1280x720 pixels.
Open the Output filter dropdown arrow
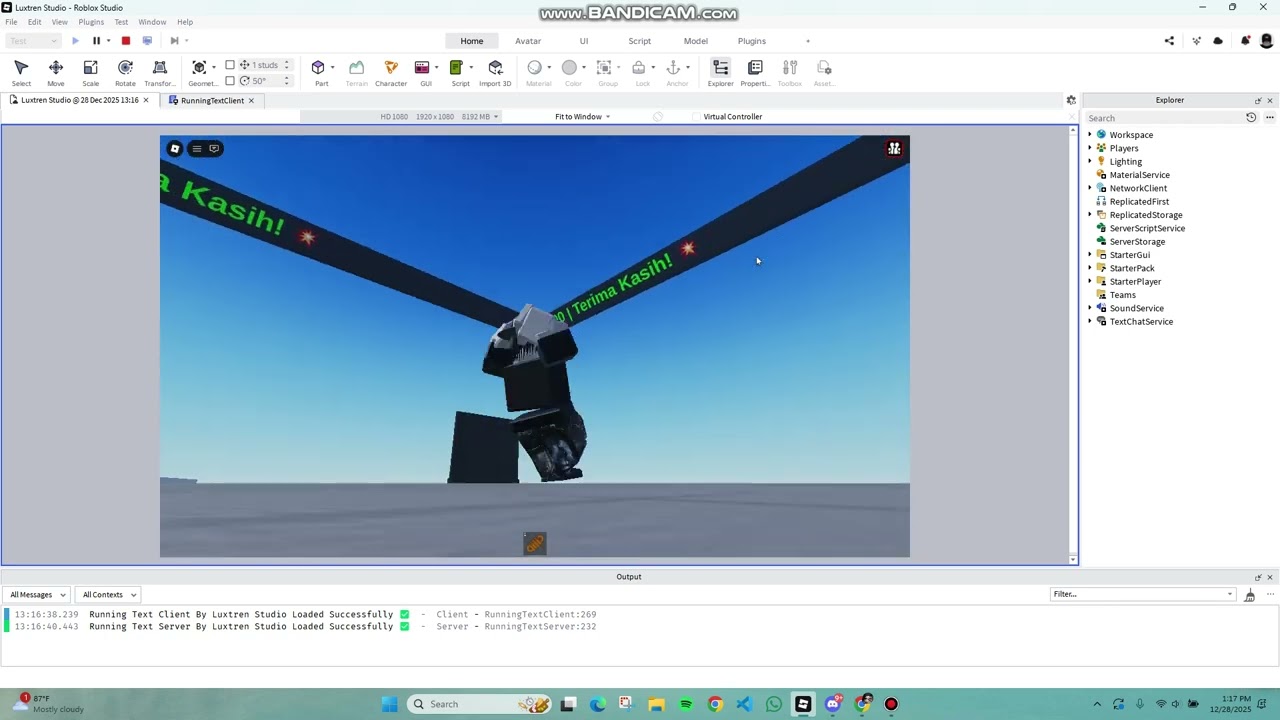tap(1230, 594)
